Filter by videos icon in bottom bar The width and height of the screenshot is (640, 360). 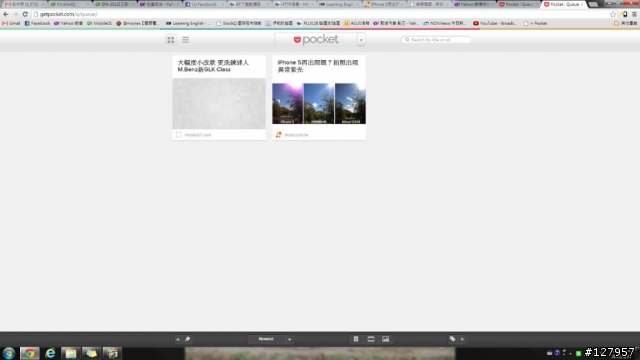point(371,339)
